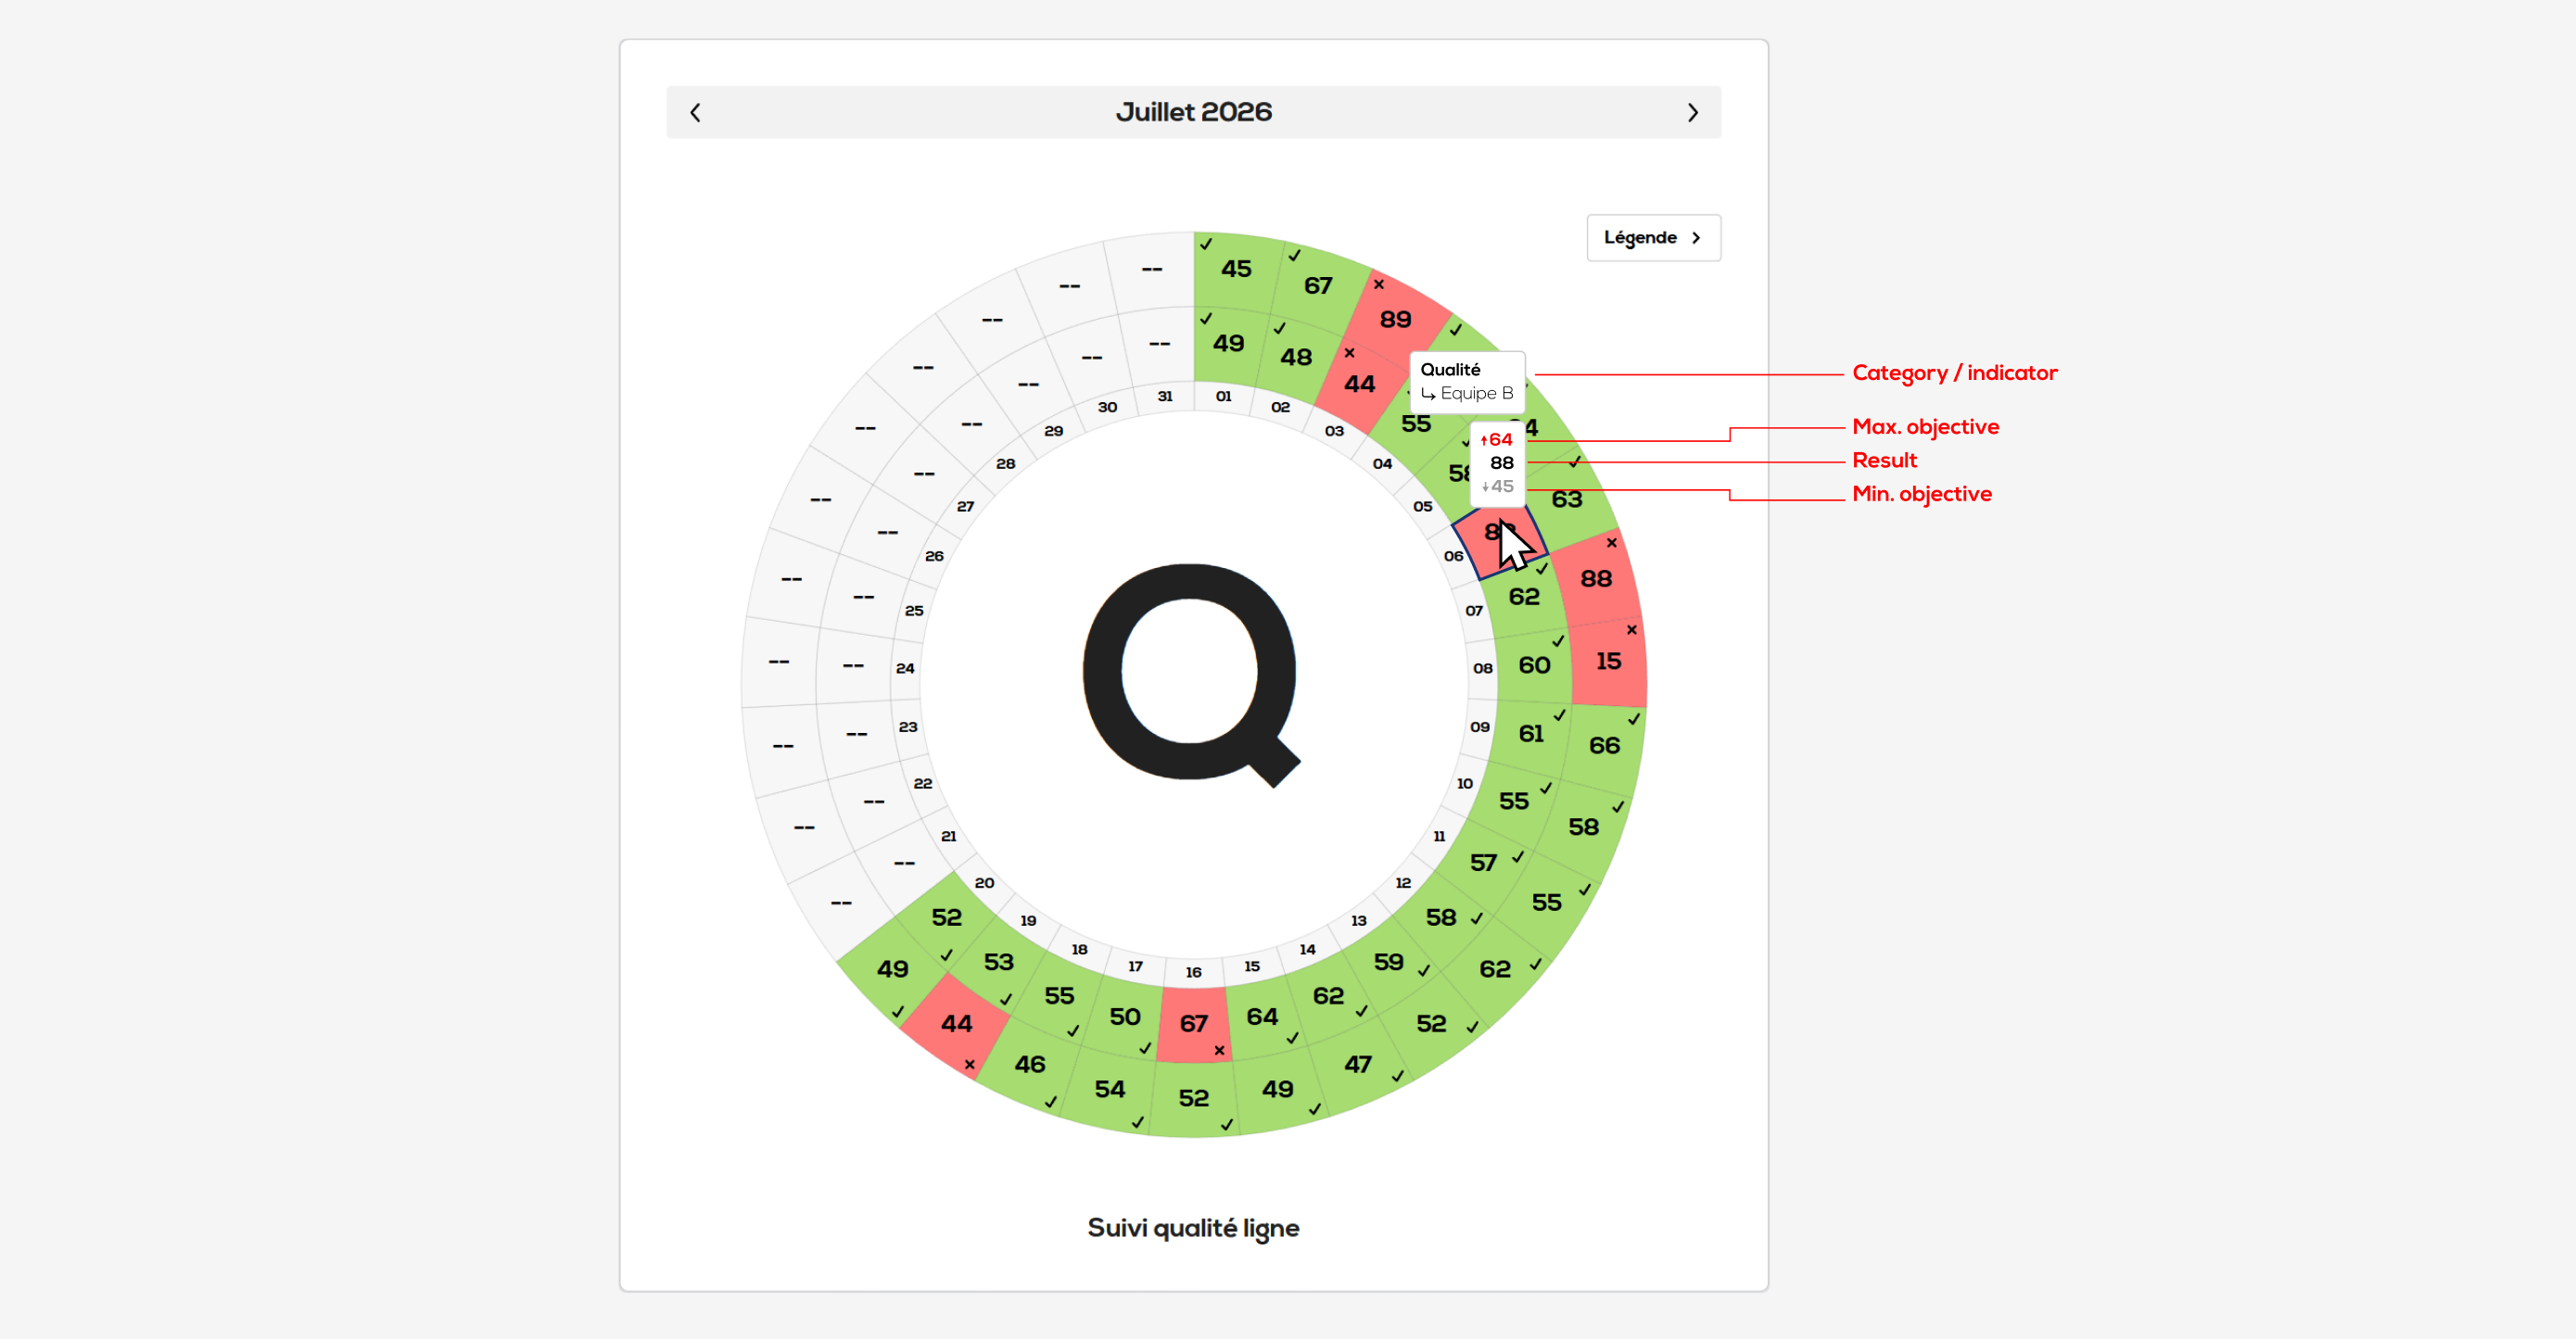The height and width of the screenshot is (1339, 2576).
Task: Click the red outer cell showing 44 near day 19
Action: point(957,1023)
